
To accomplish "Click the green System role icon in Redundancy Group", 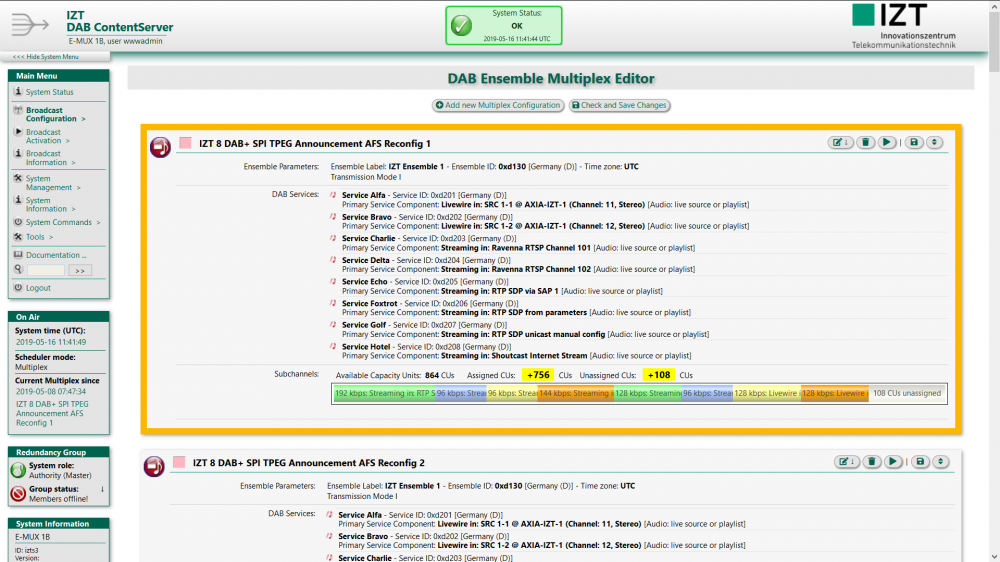I will point(18,470).
